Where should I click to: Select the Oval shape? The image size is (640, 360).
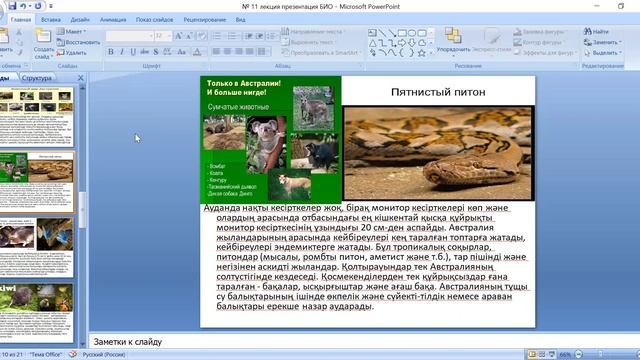coord(412,33)
